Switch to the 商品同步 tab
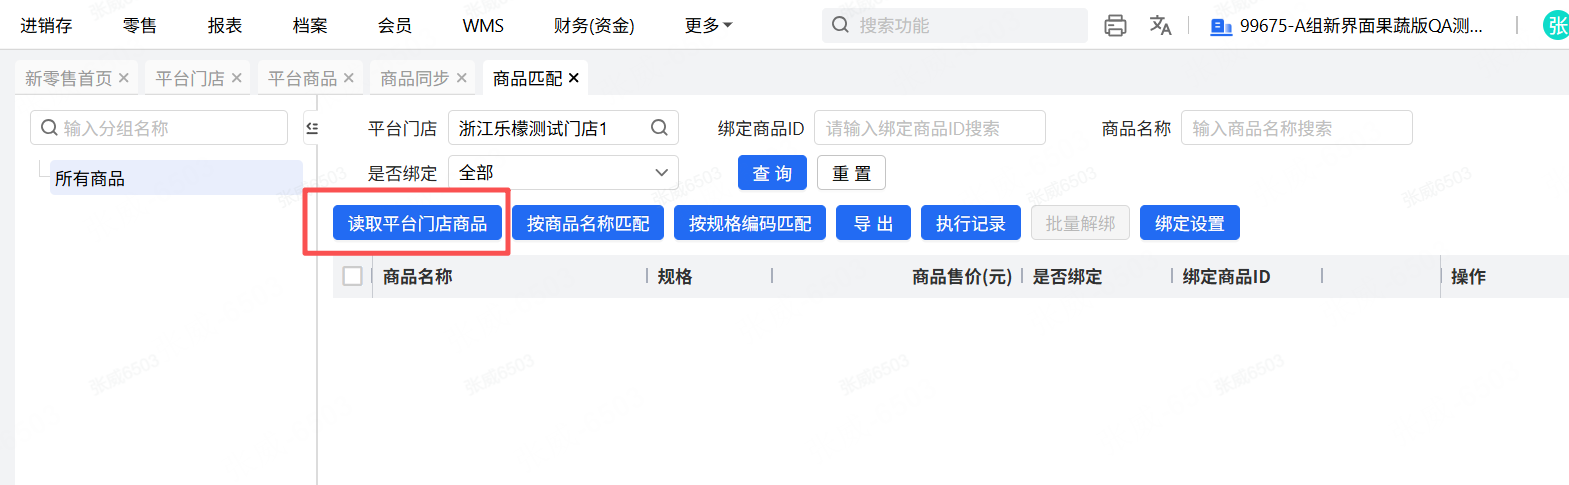This screenshot has height=485, width=1569. tap(415, 78)
